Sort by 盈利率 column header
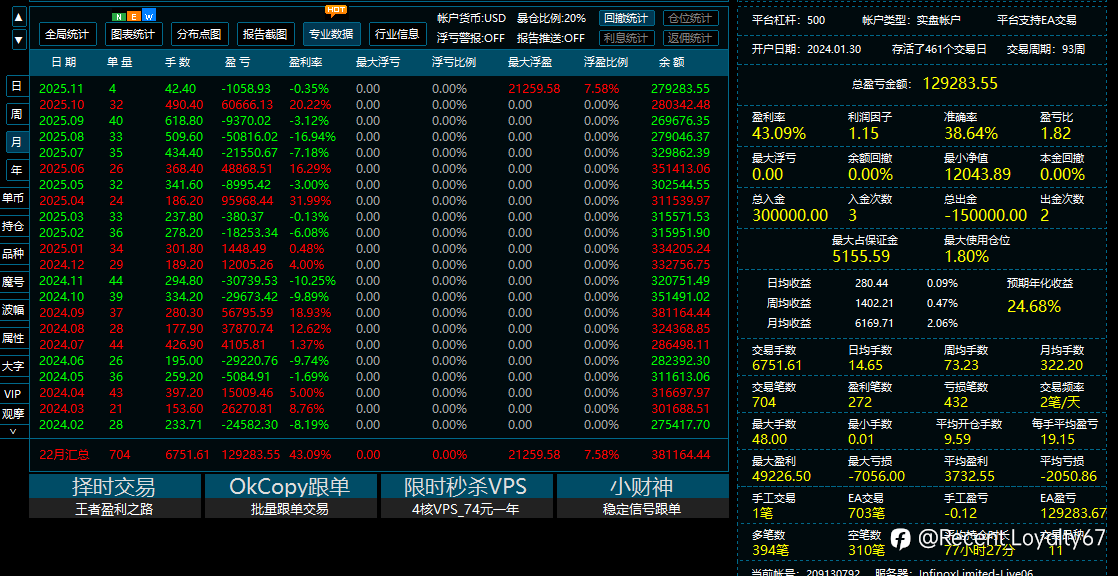Screen dimensions: 1118x576 tap(306, 63)
